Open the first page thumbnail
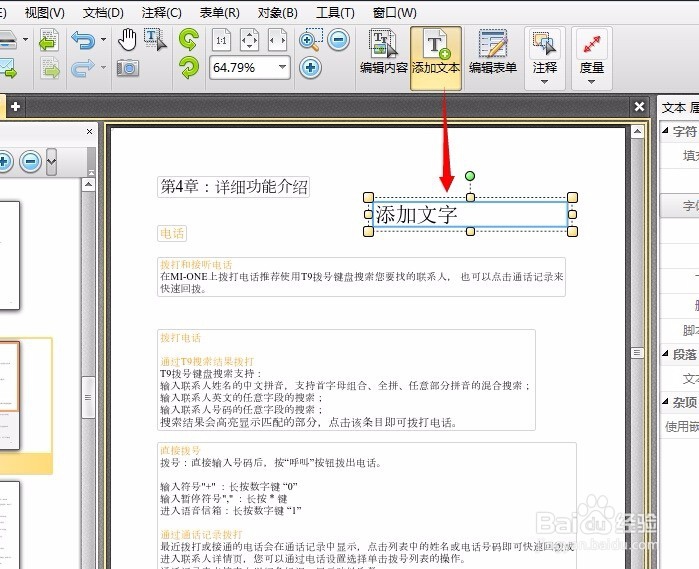 point(9,255)
